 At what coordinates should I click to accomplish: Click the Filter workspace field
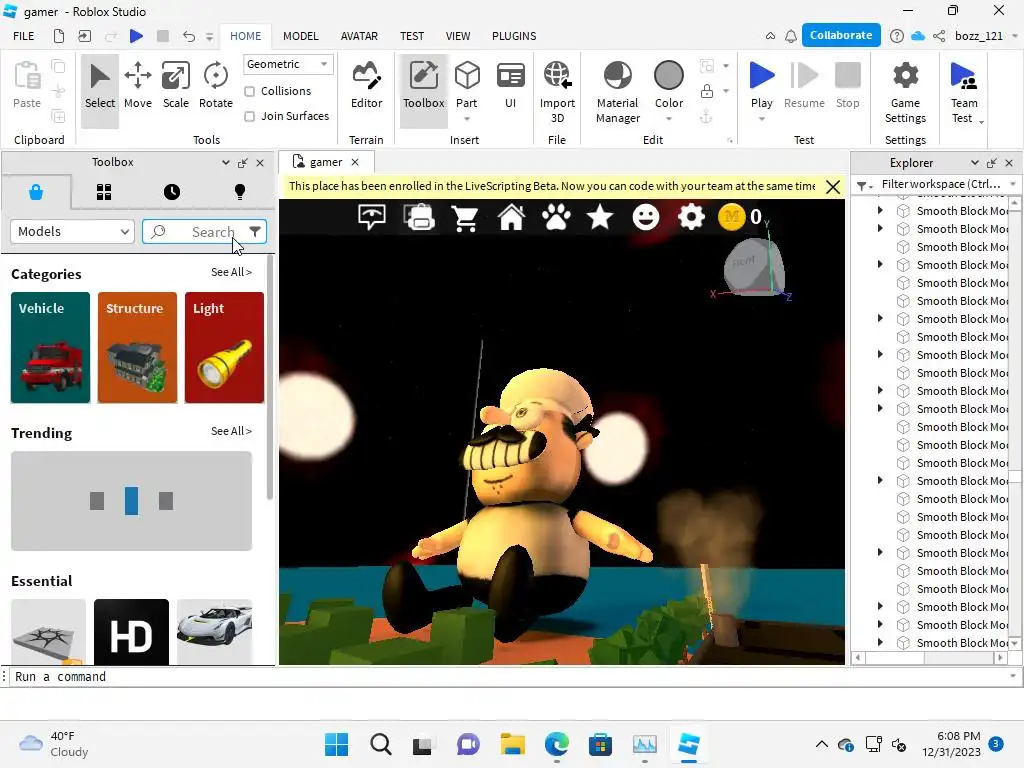(941, 184)
